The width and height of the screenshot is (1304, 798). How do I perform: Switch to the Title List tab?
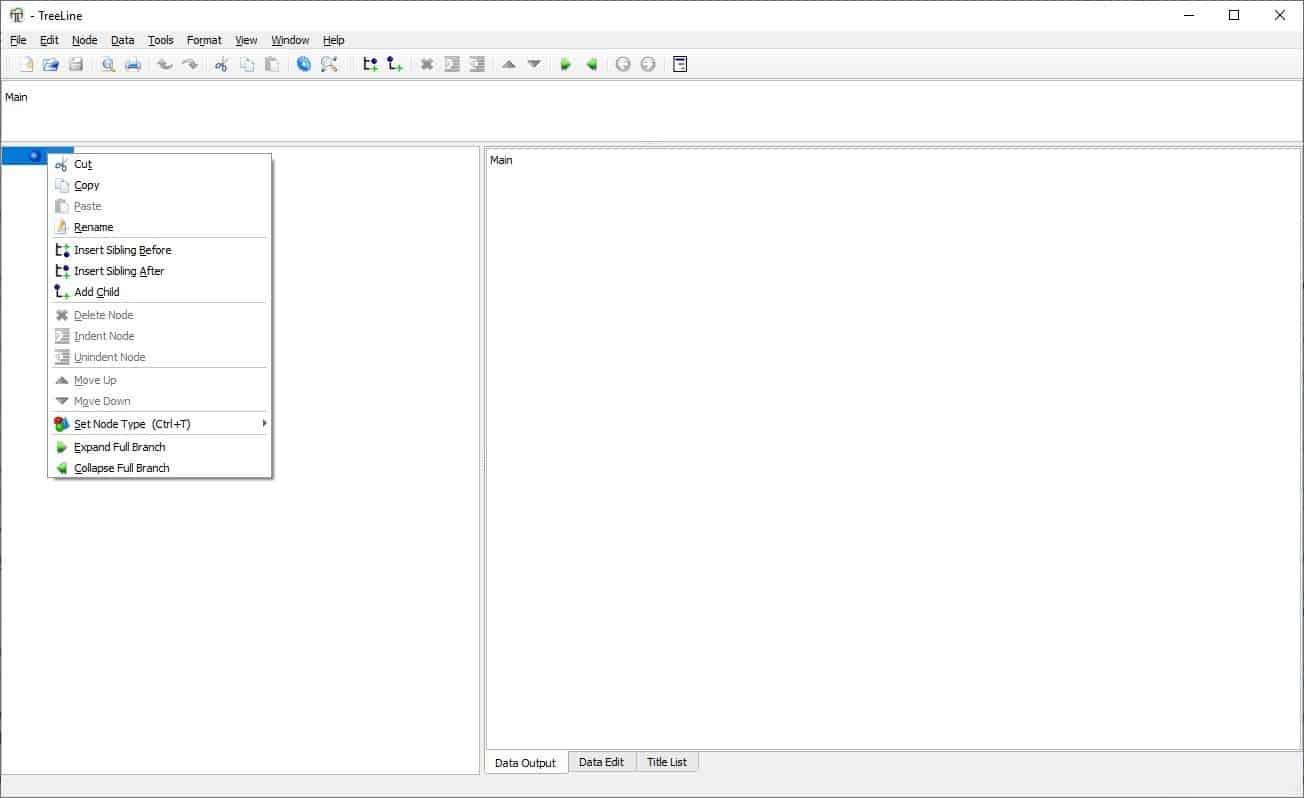pos(666,762)
